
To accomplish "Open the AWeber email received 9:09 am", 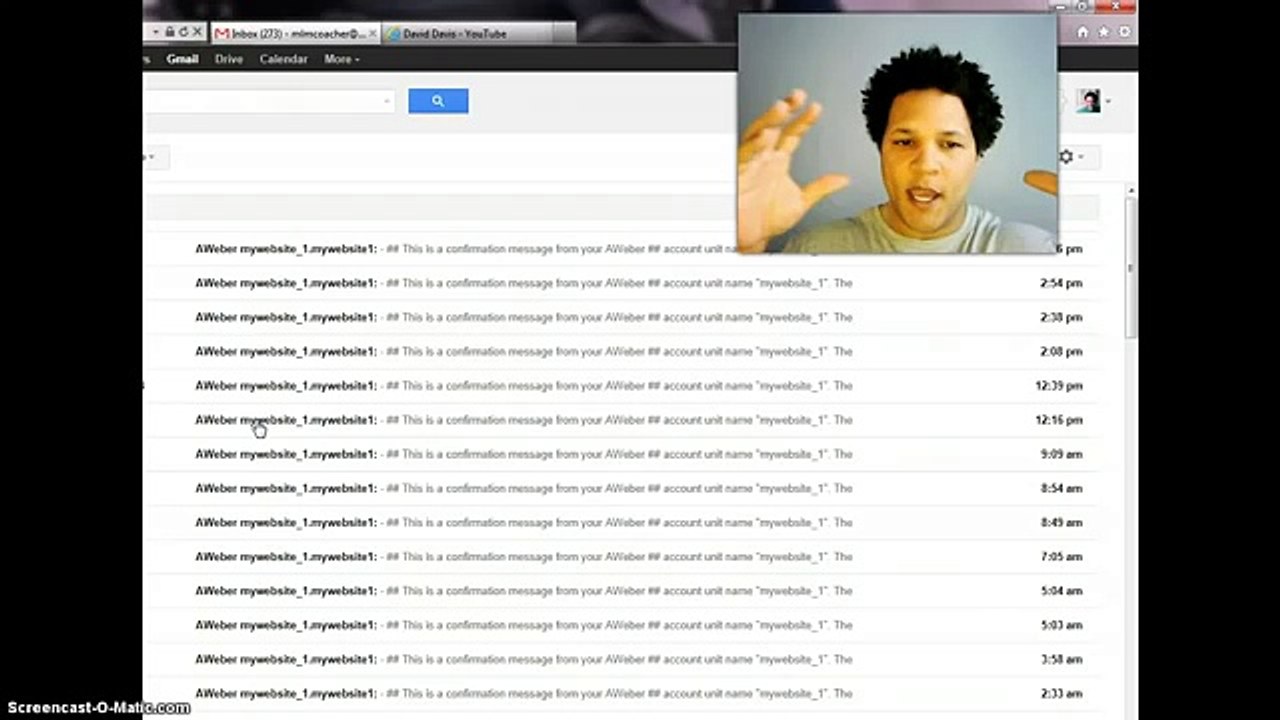I will (620, 454).
